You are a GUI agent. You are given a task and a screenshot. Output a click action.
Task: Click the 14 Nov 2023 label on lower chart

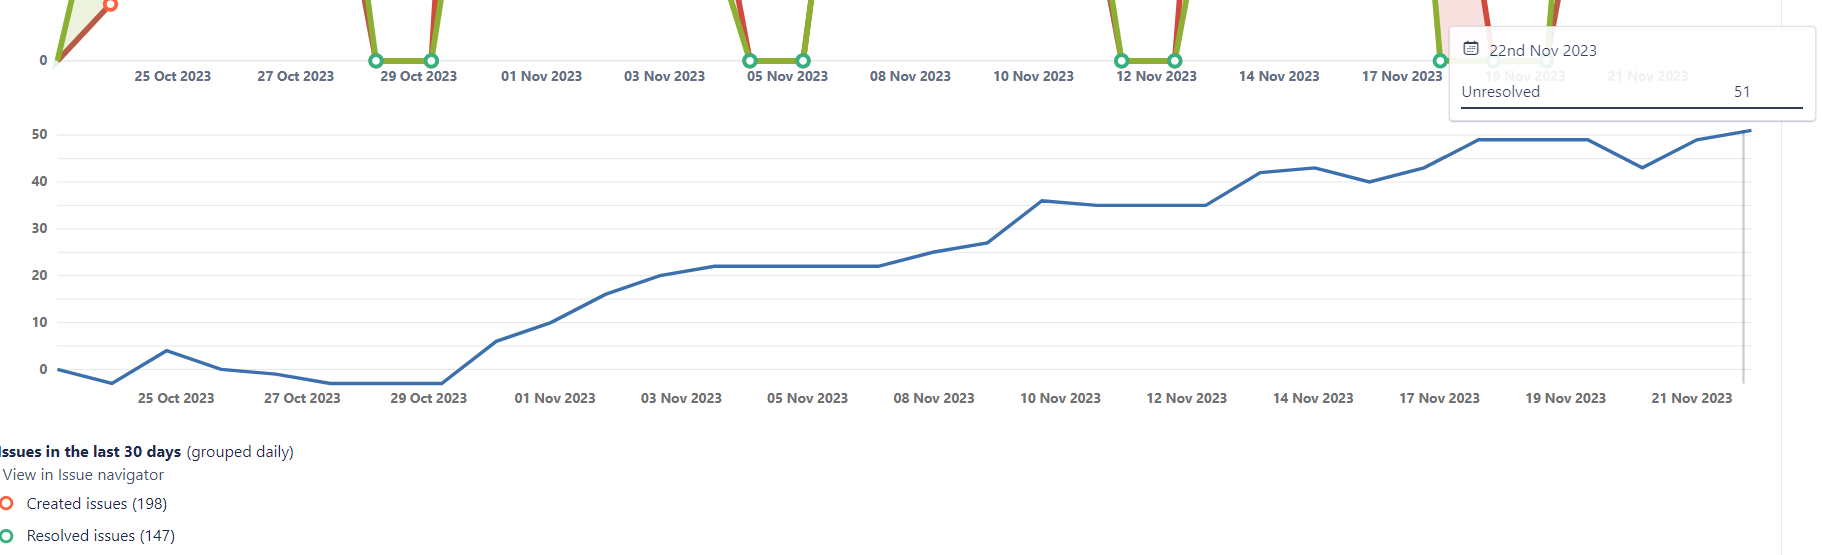point(1313,398)
